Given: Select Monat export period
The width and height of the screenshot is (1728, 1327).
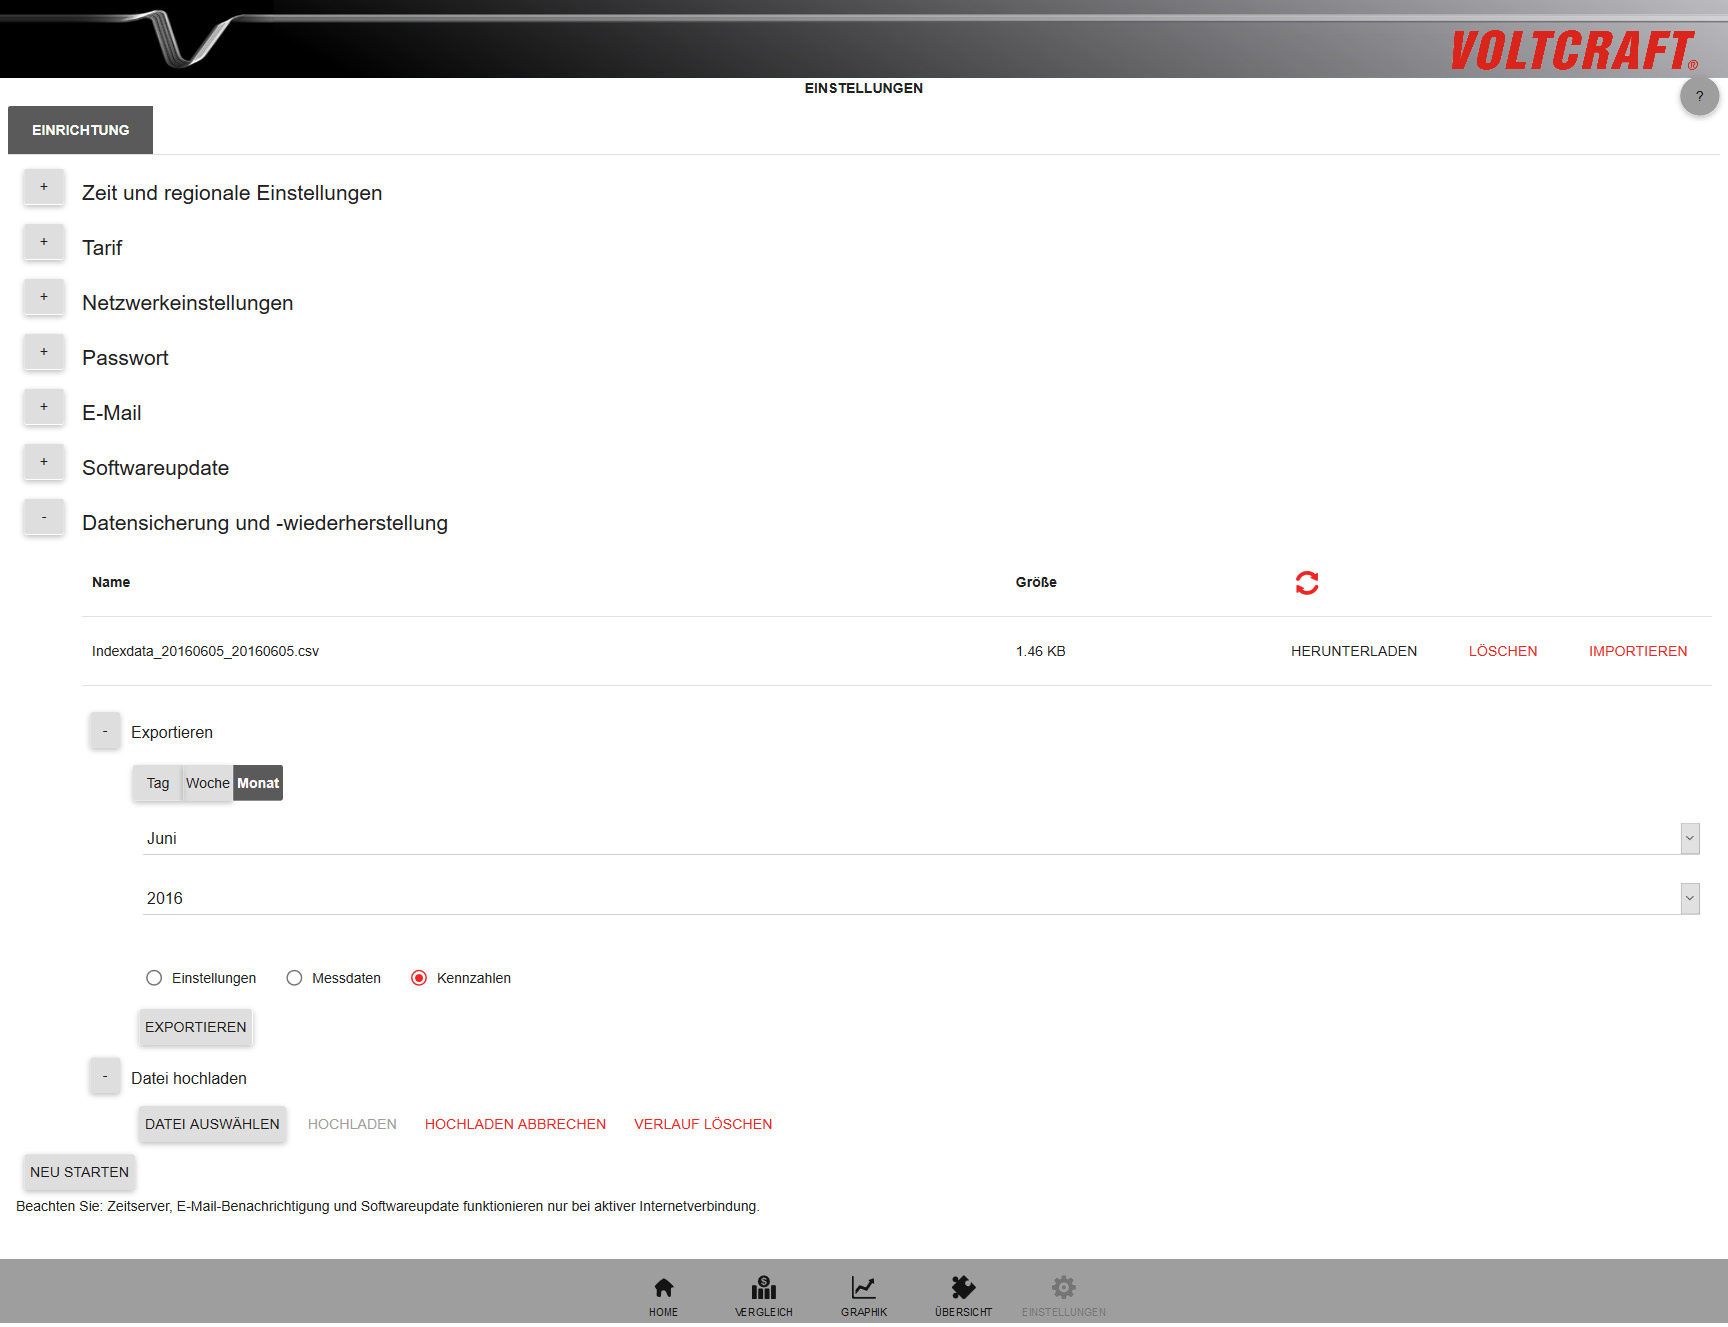Looking at the screenshot, I should tap(258, 783).
